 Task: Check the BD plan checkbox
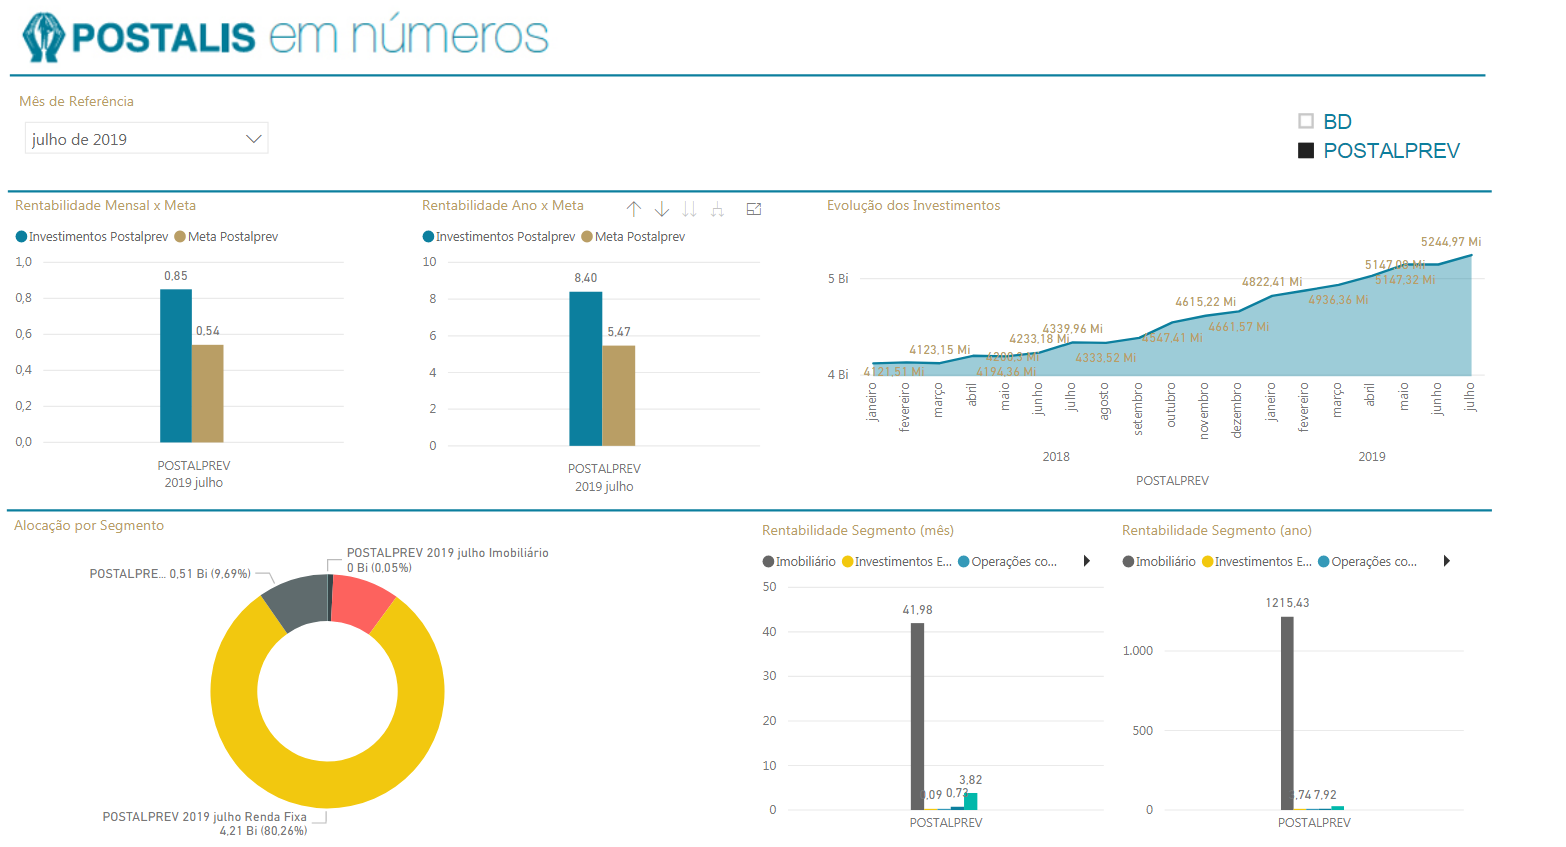tap(1306, 121)
